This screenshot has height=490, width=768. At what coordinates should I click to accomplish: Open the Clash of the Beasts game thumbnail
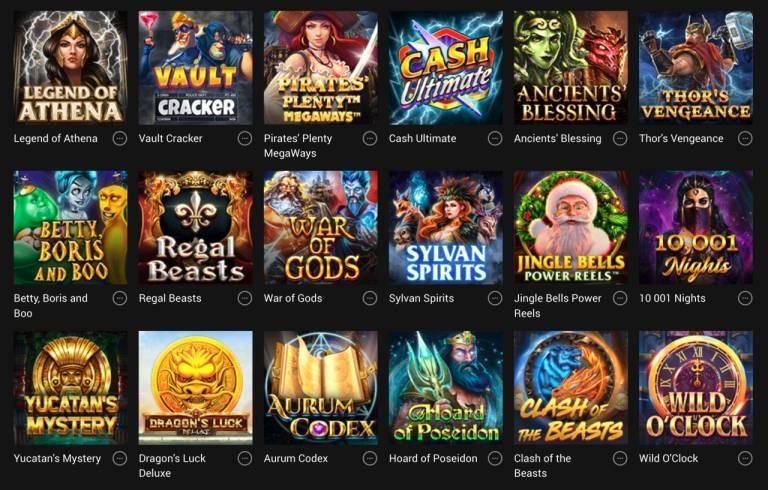coord(571,388)
